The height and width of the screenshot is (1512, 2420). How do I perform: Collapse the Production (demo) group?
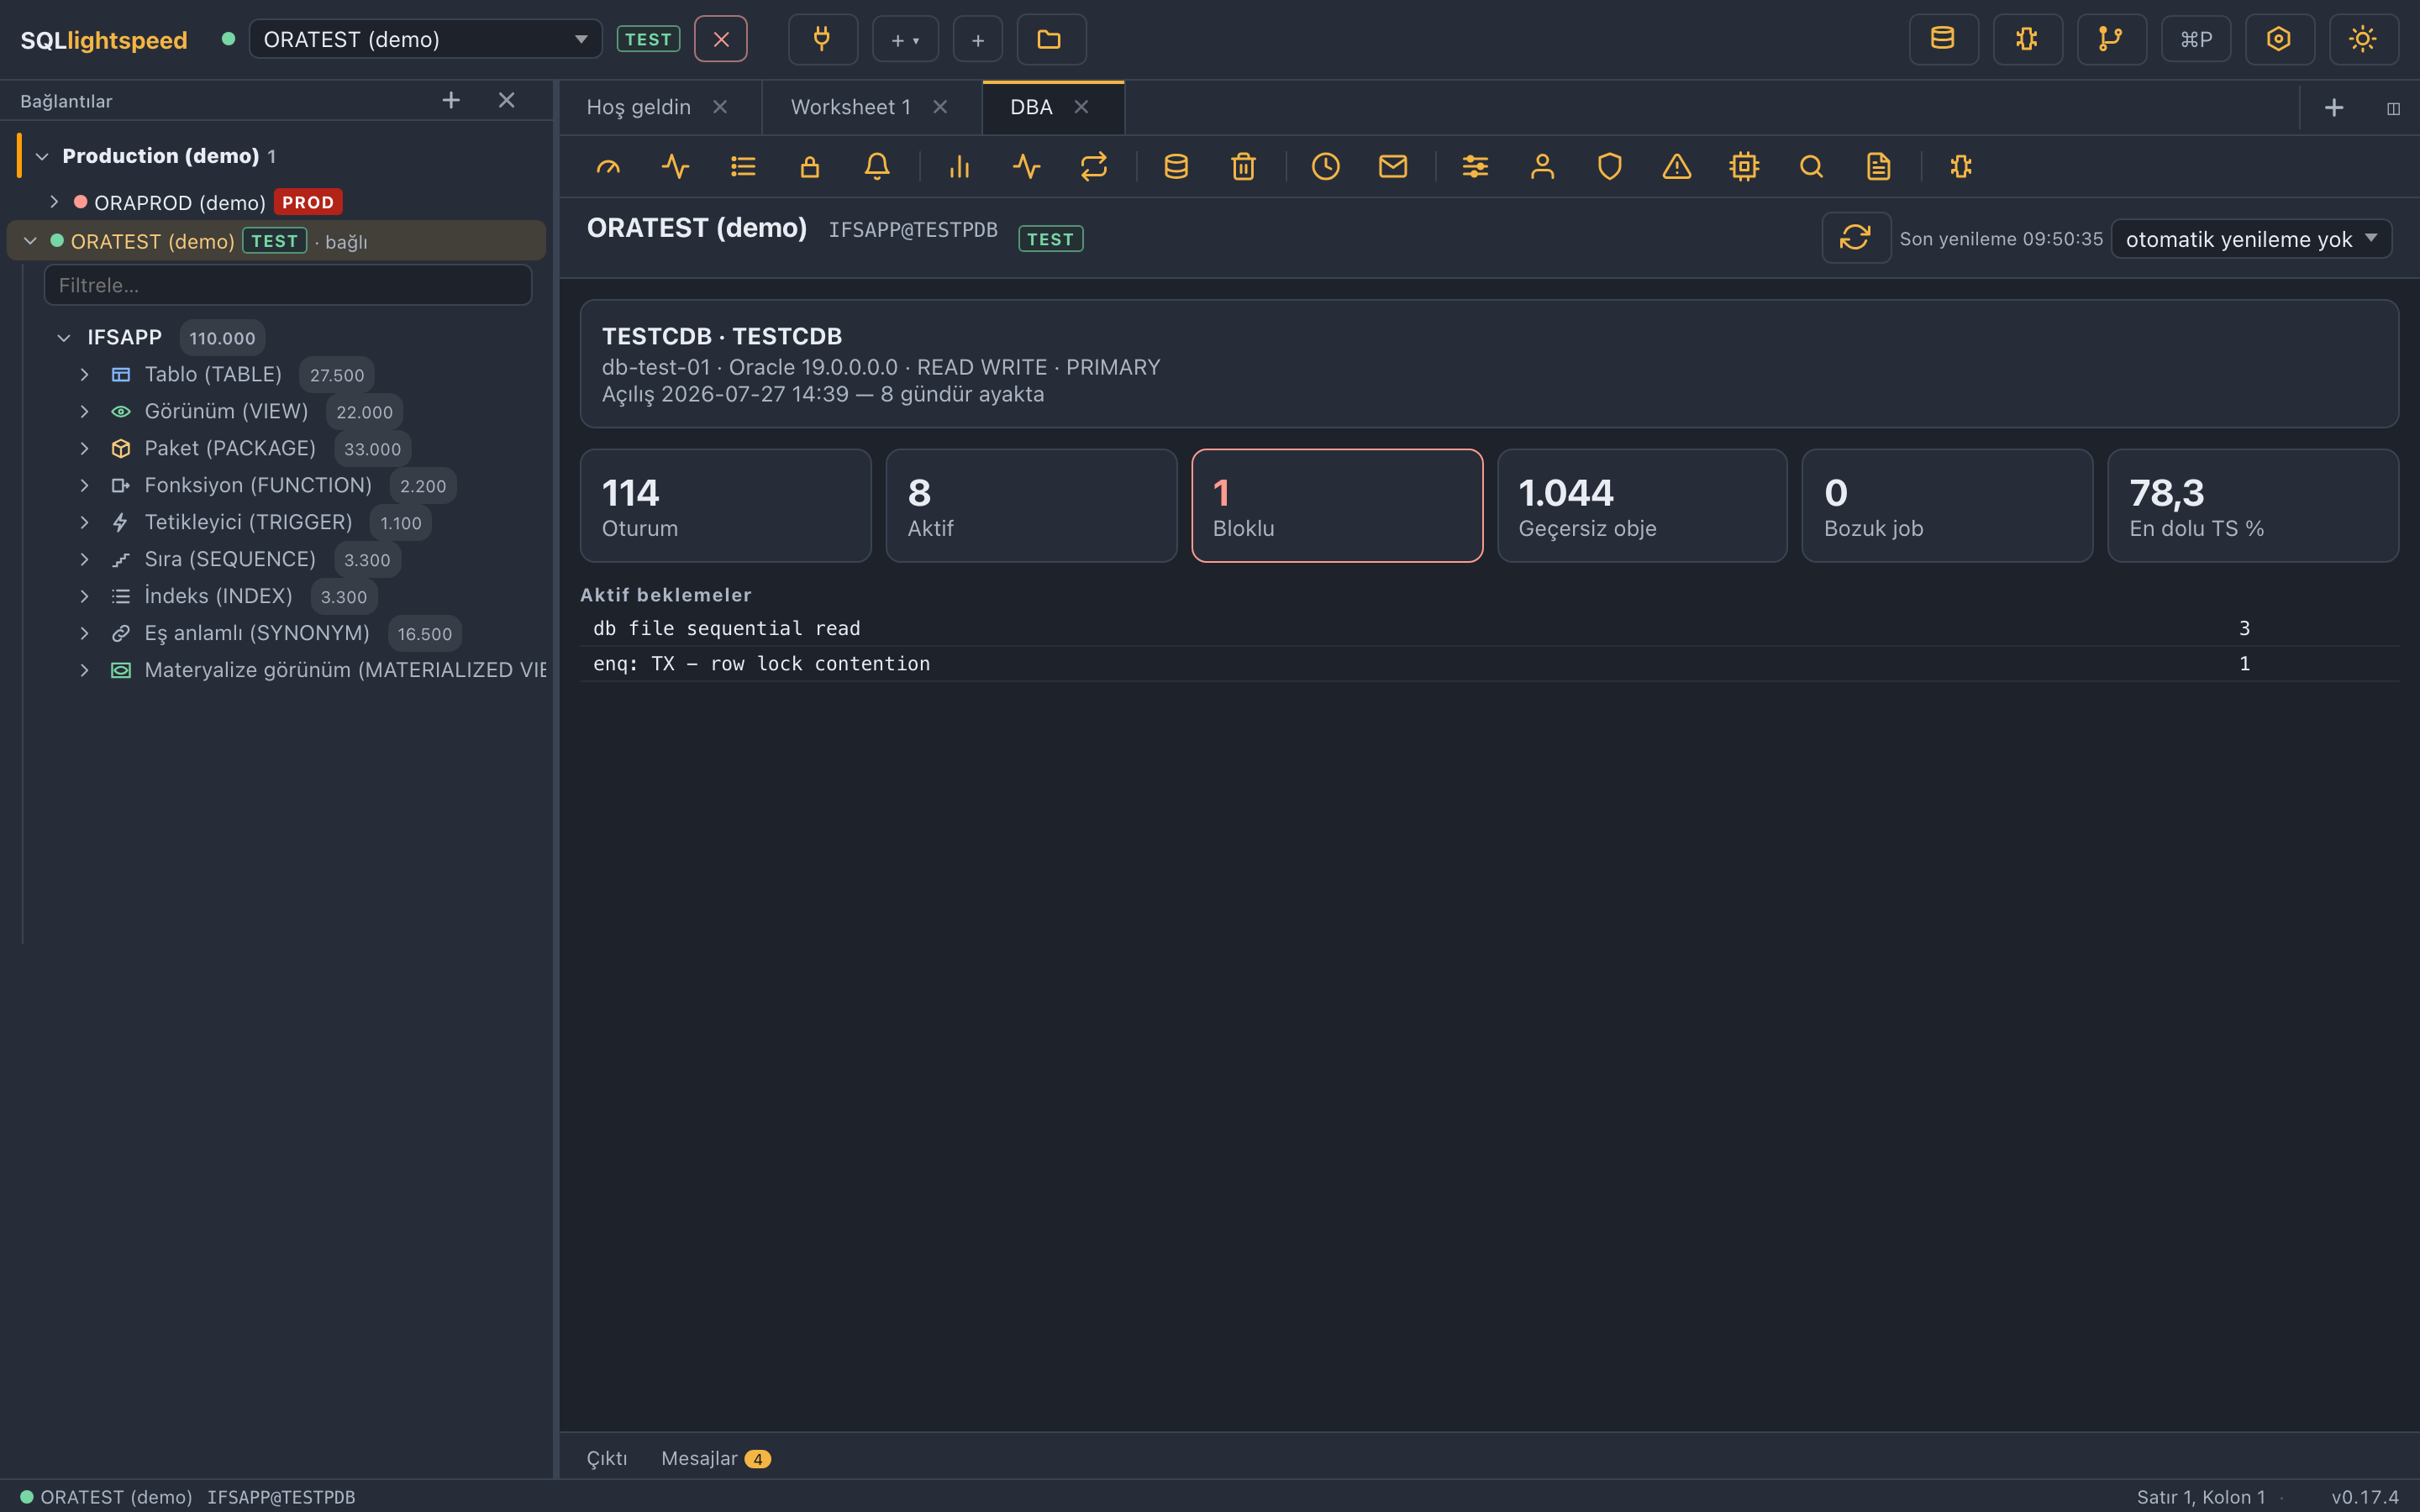pyautogui.click(x=42, y=156)
